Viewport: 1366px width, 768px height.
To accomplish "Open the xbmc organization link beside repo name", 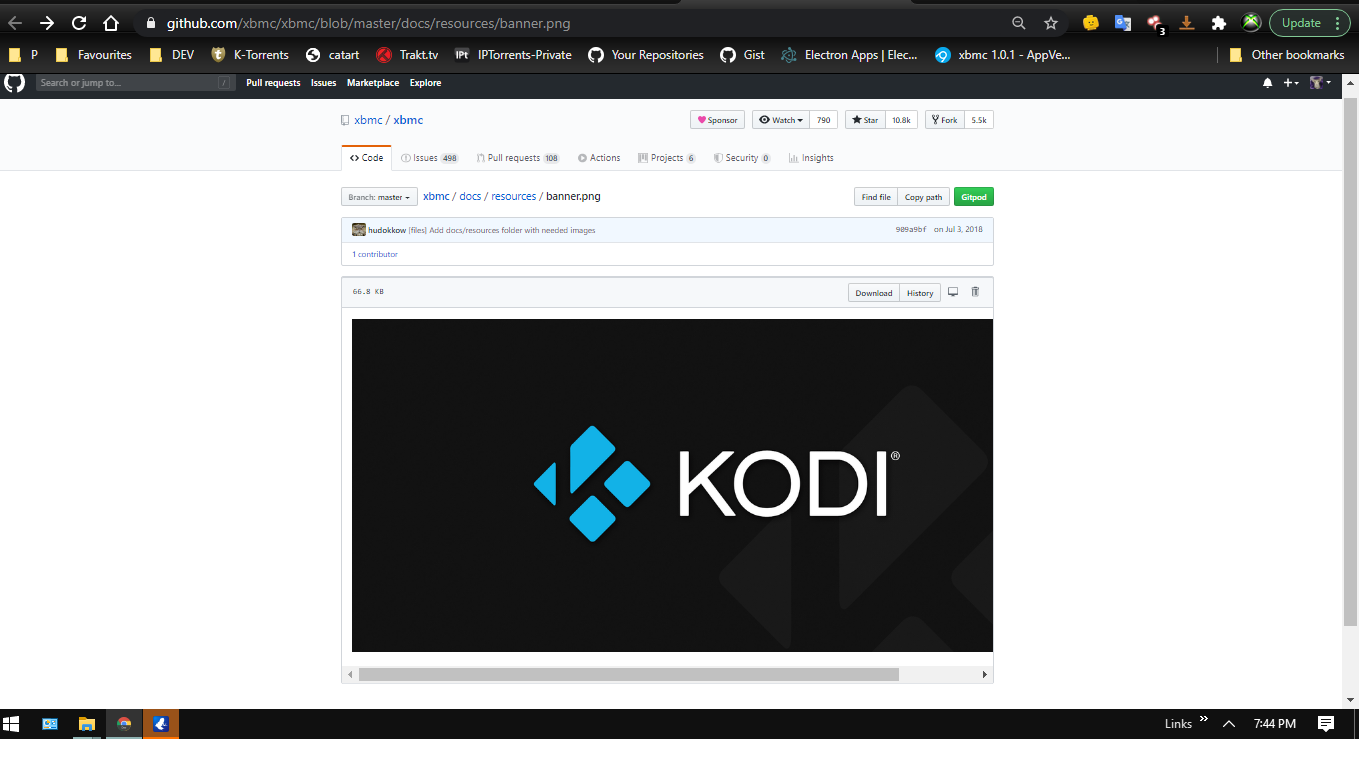I will pos(368,120).
